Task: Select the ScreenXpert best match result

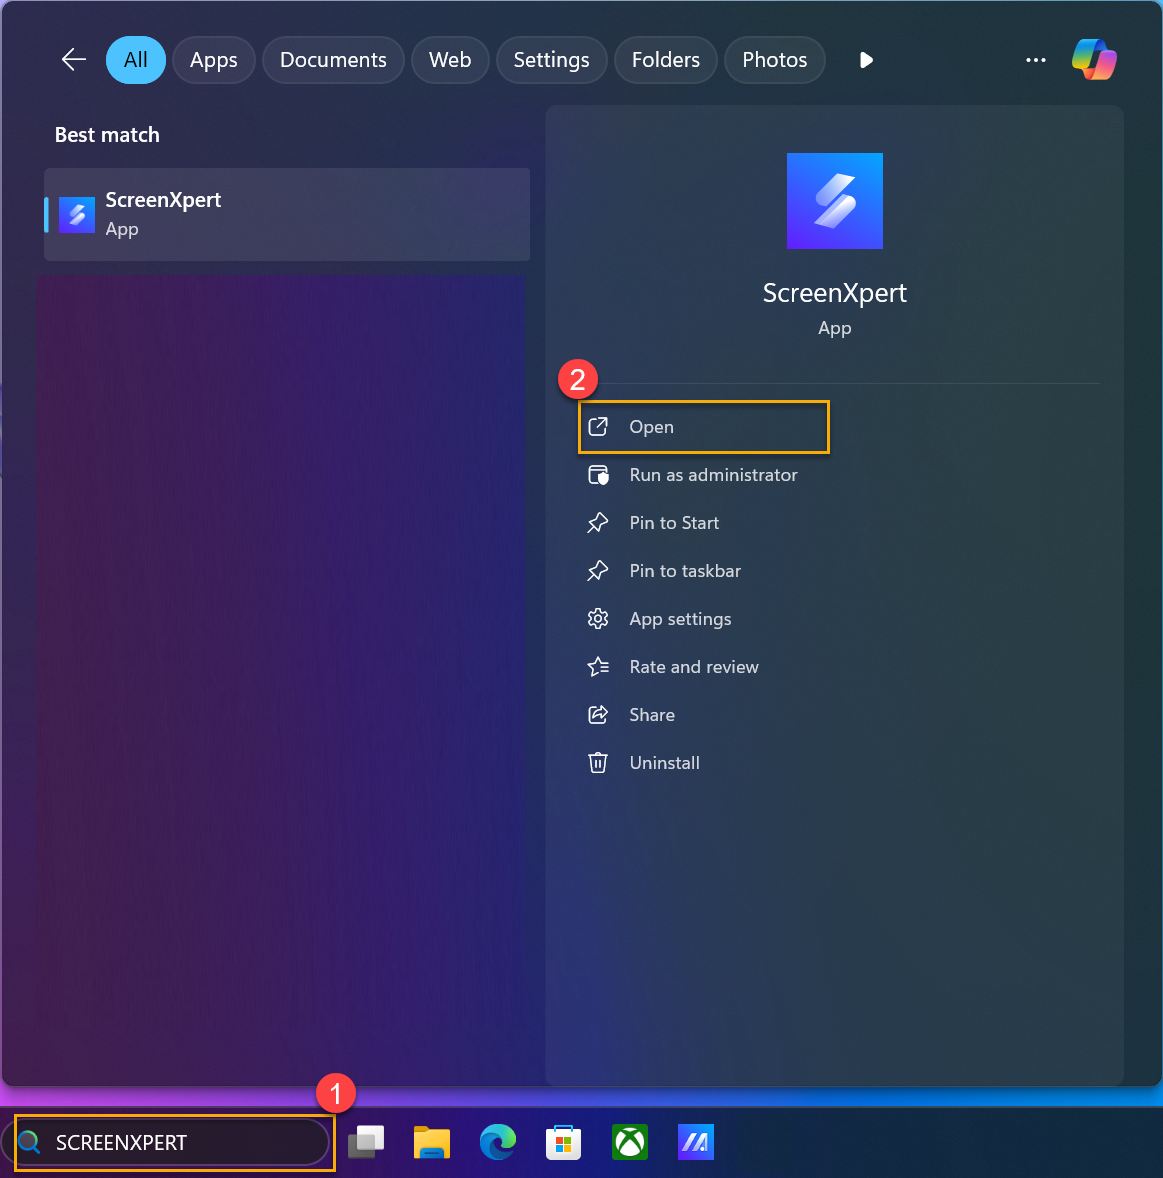Action: pyautogui.click(x=287, y=214)
